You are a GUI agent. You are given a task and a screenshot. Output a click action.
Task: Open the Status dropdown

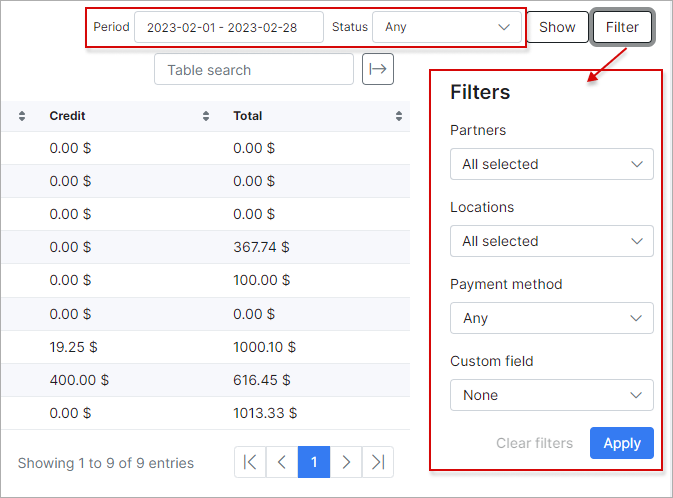[x=447, y=27]
